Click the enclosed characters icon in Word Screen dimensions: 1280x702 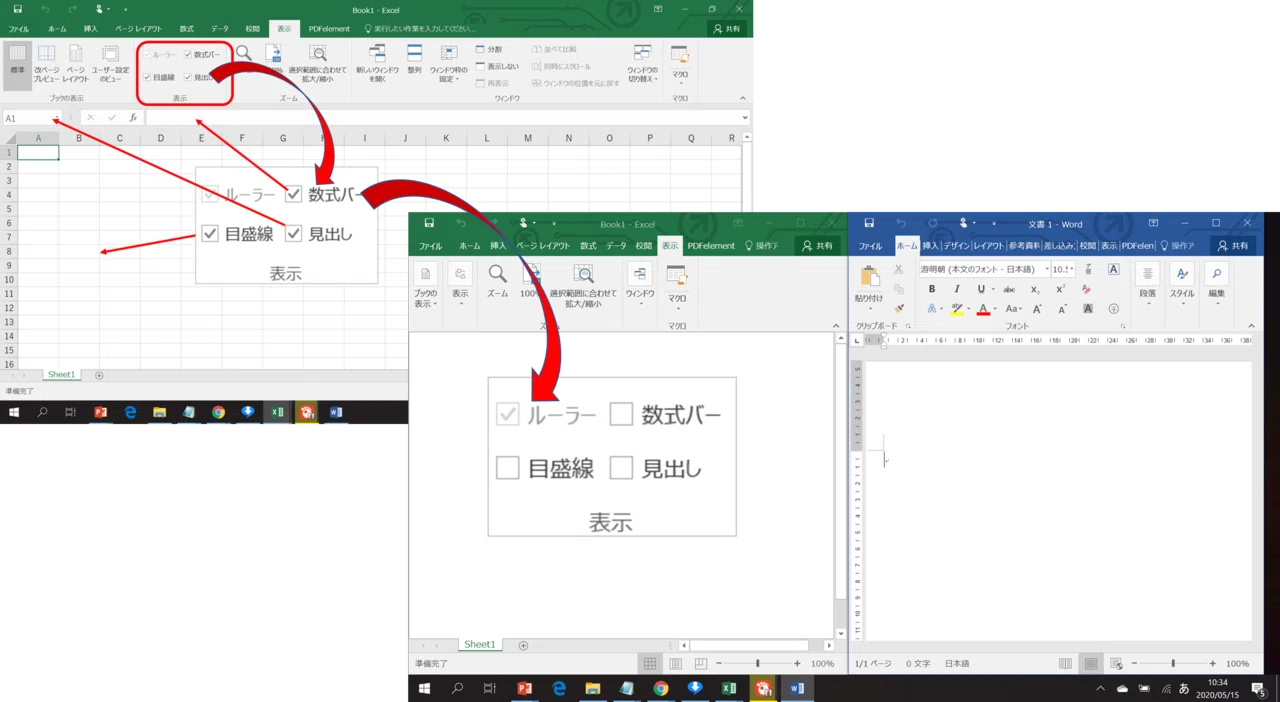click(1113, 309)
